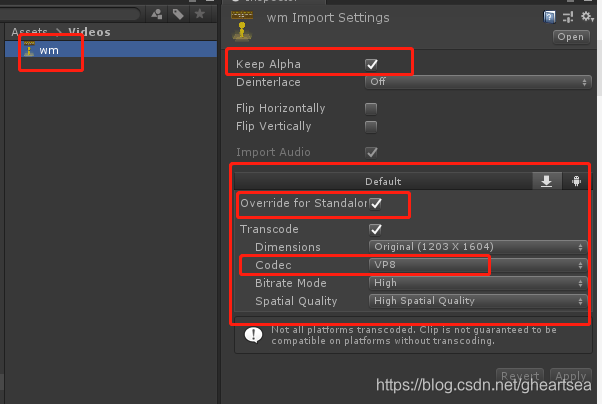
Task: Open search by type filter icon
Action: (x=157, y=15)
